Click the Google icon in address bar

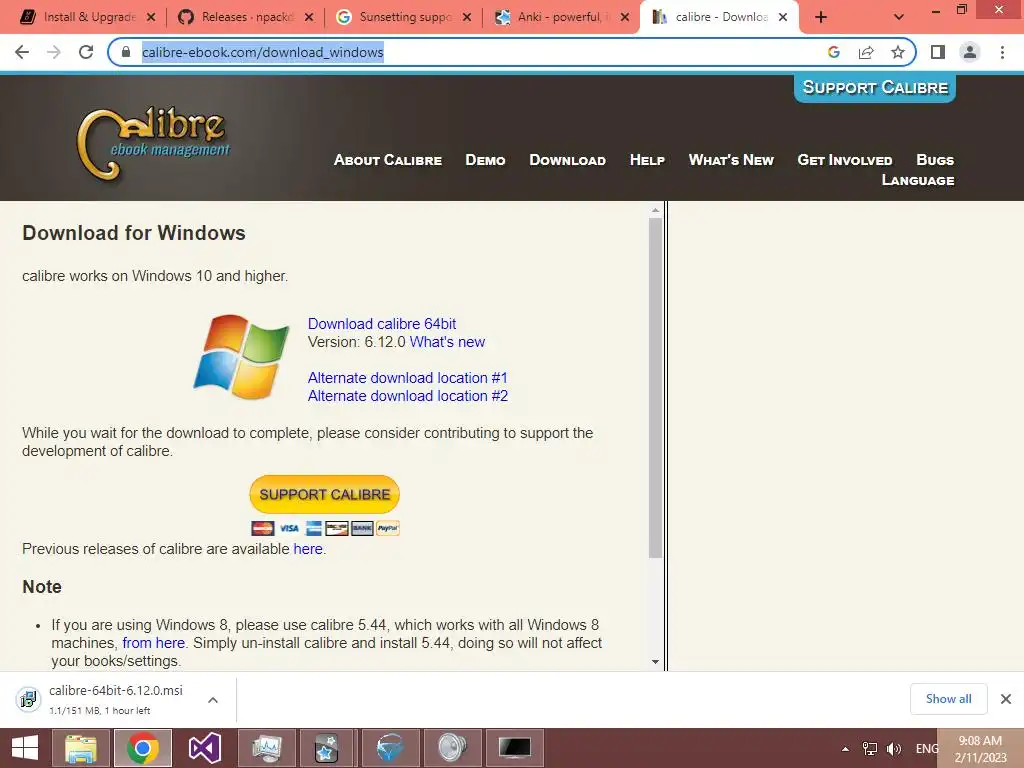(x=833, y=52)
